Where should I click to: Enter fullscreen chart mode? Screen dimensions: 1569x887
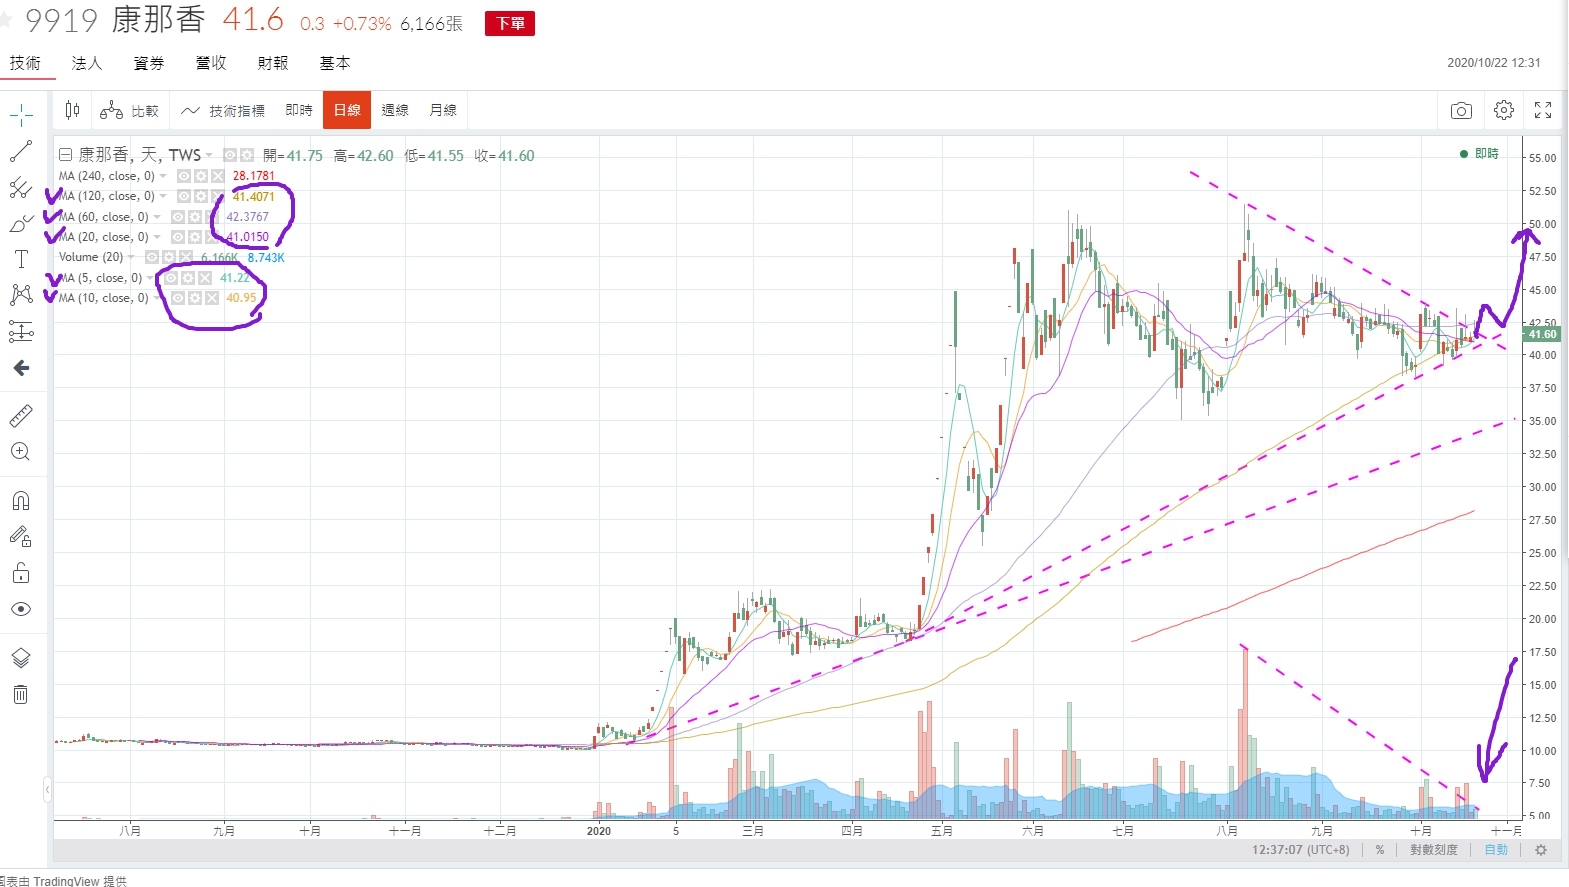click(1543, 110)
